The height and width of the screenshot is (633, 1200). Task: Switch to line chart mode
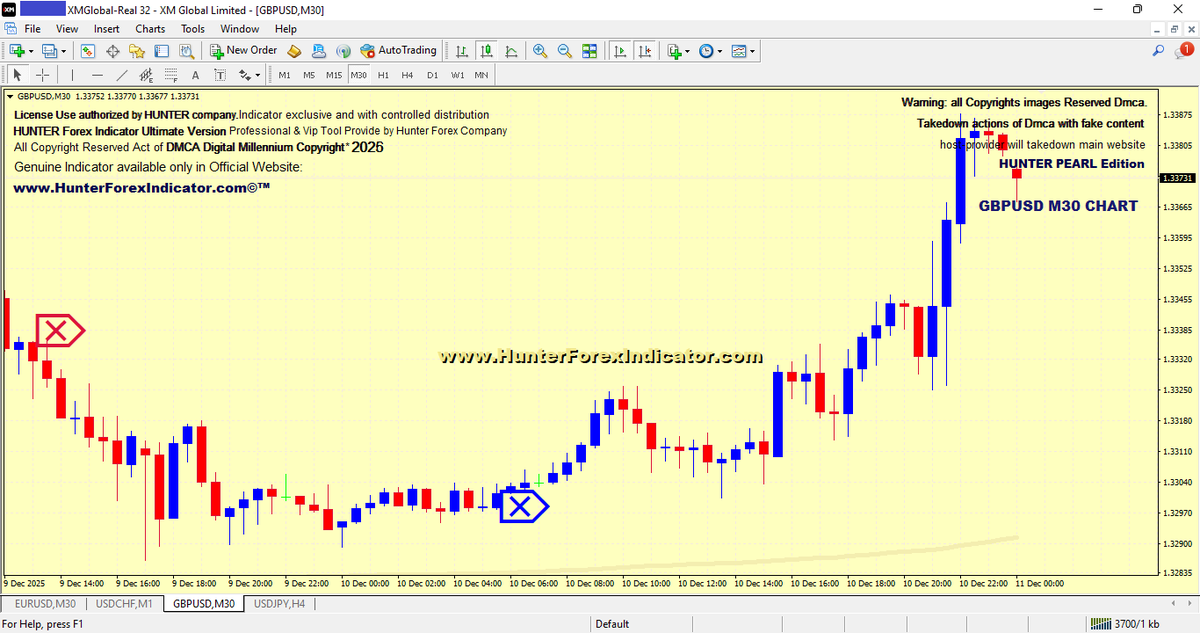pyautogui.click(x=511, y=51)
